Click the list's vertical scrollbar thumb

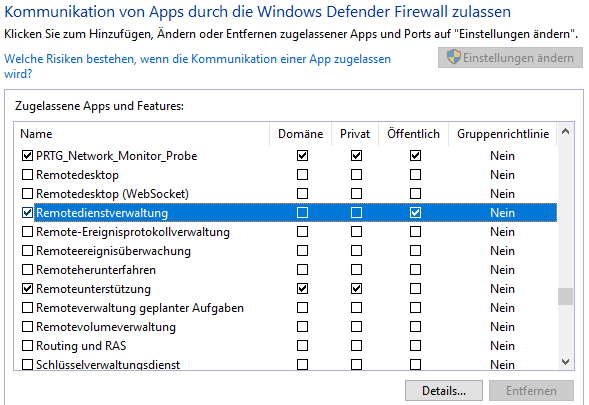click(565, 297)
